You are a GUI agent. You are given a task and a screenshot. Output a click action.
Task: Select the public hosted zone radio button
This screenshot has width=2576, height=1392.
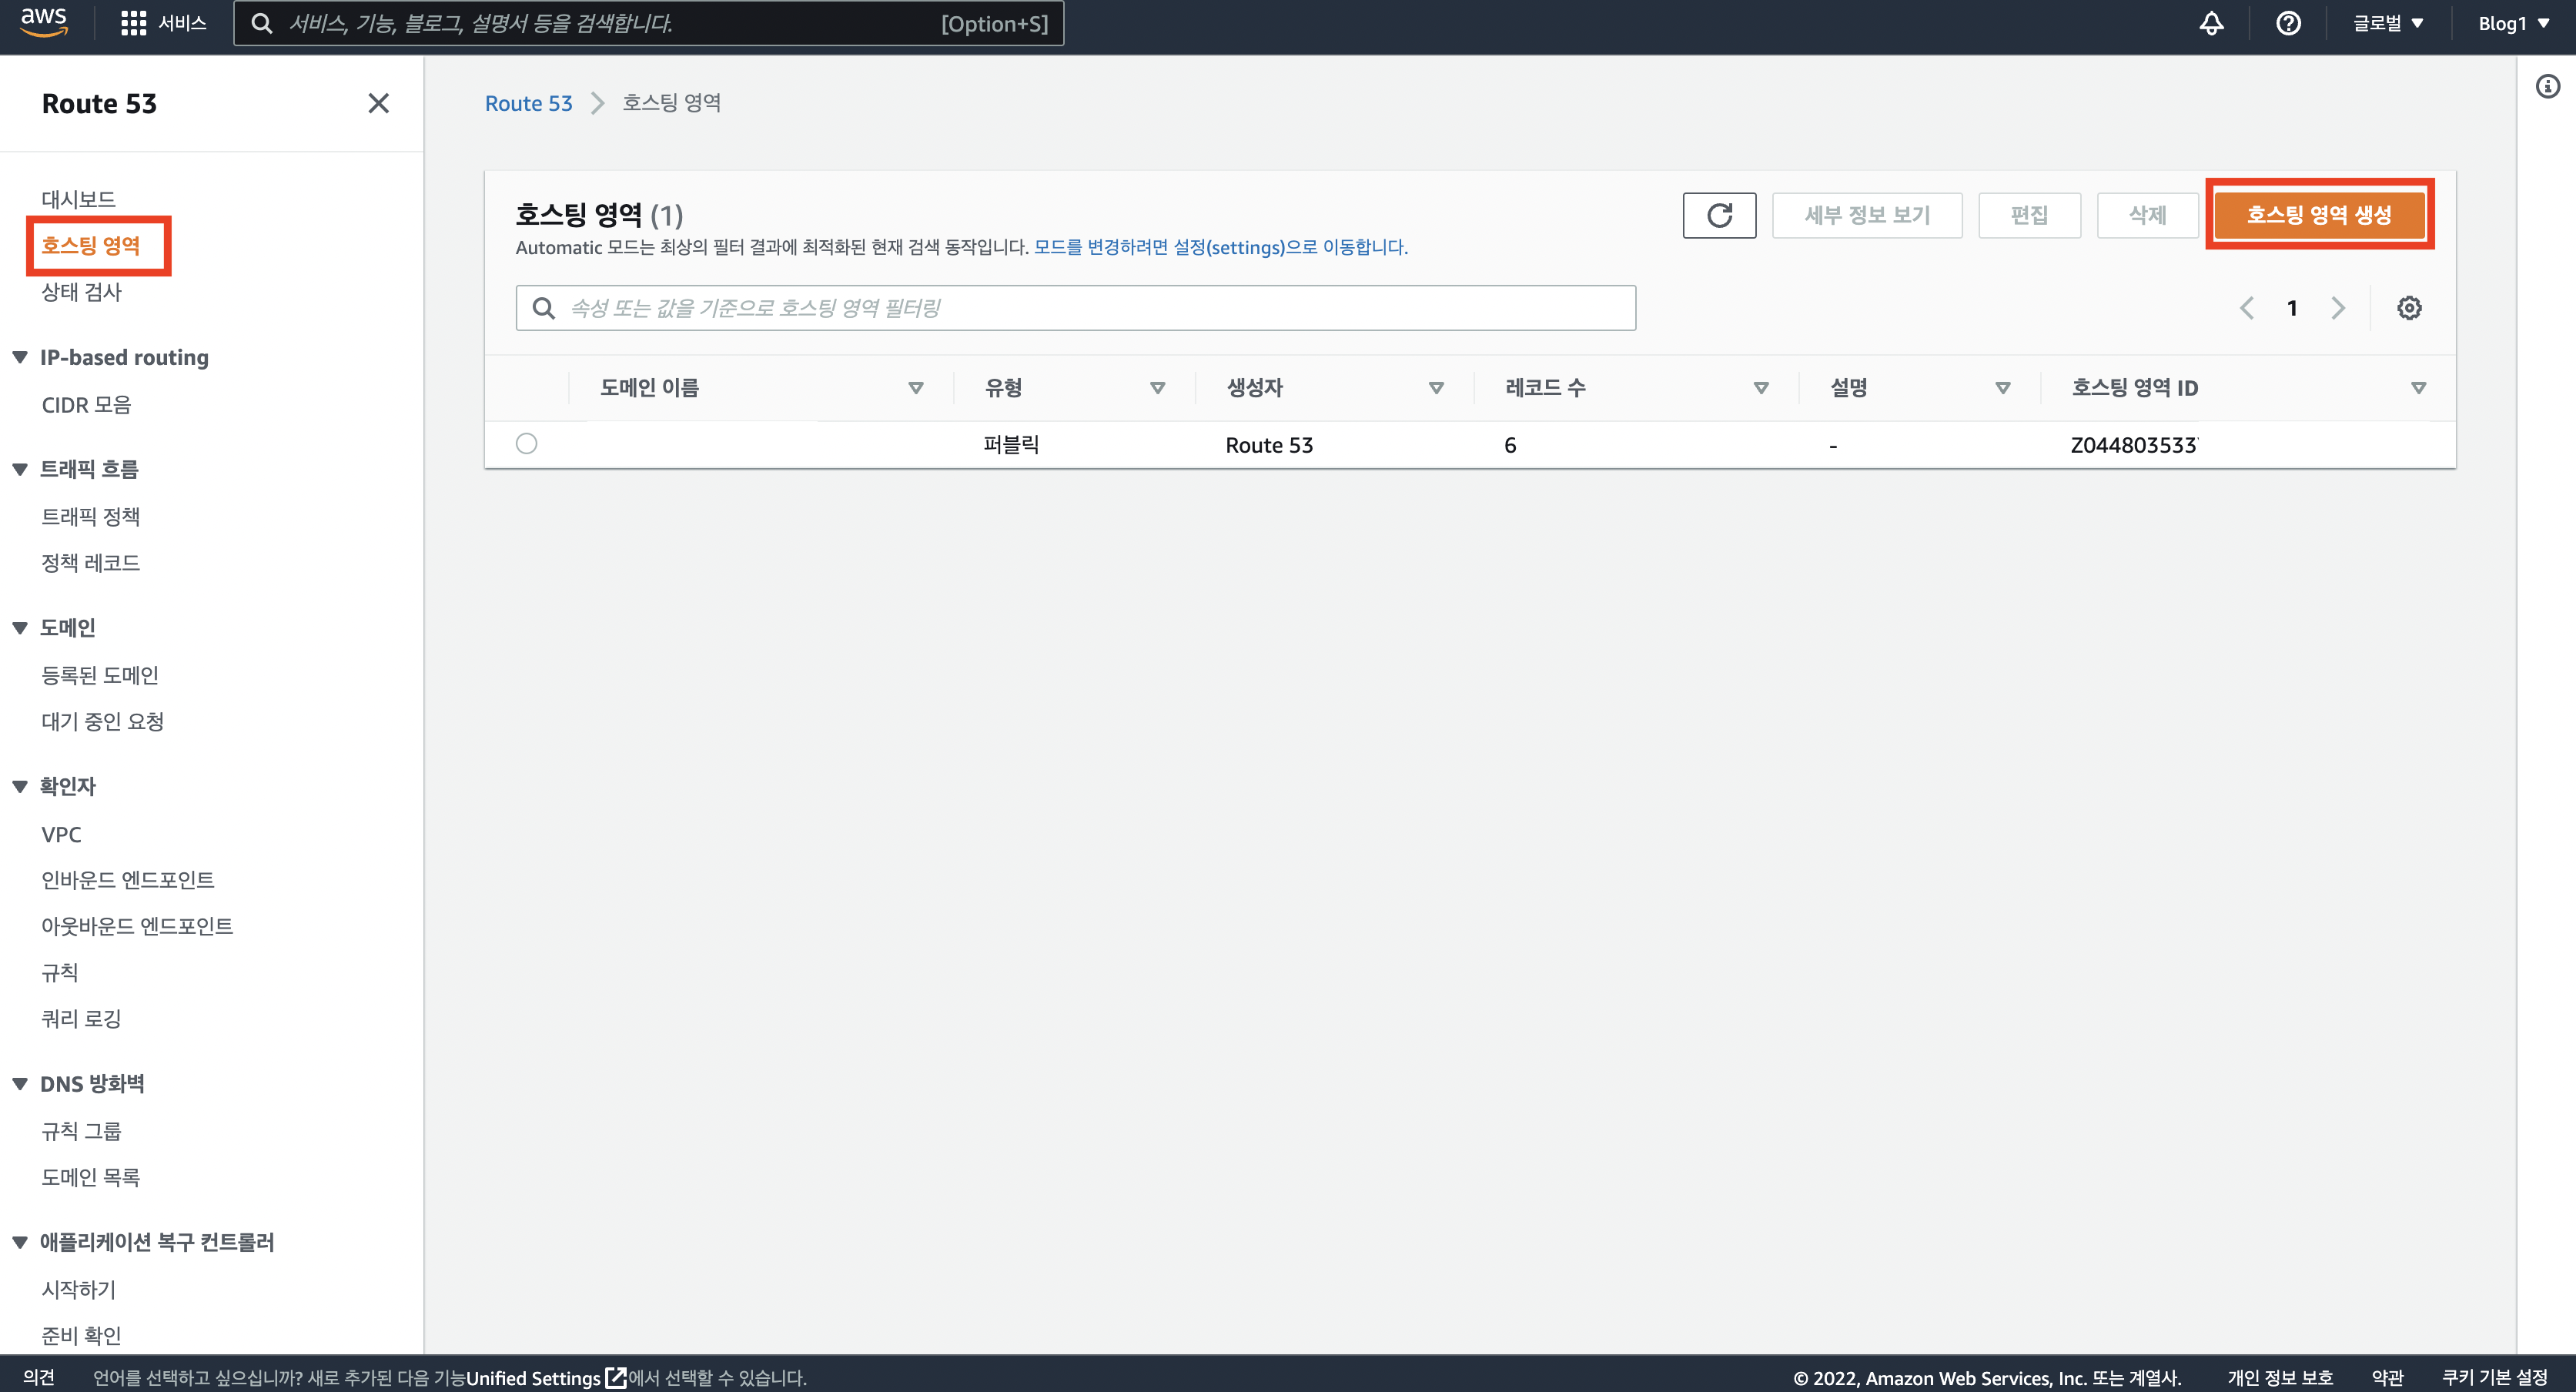pos(526,444)
